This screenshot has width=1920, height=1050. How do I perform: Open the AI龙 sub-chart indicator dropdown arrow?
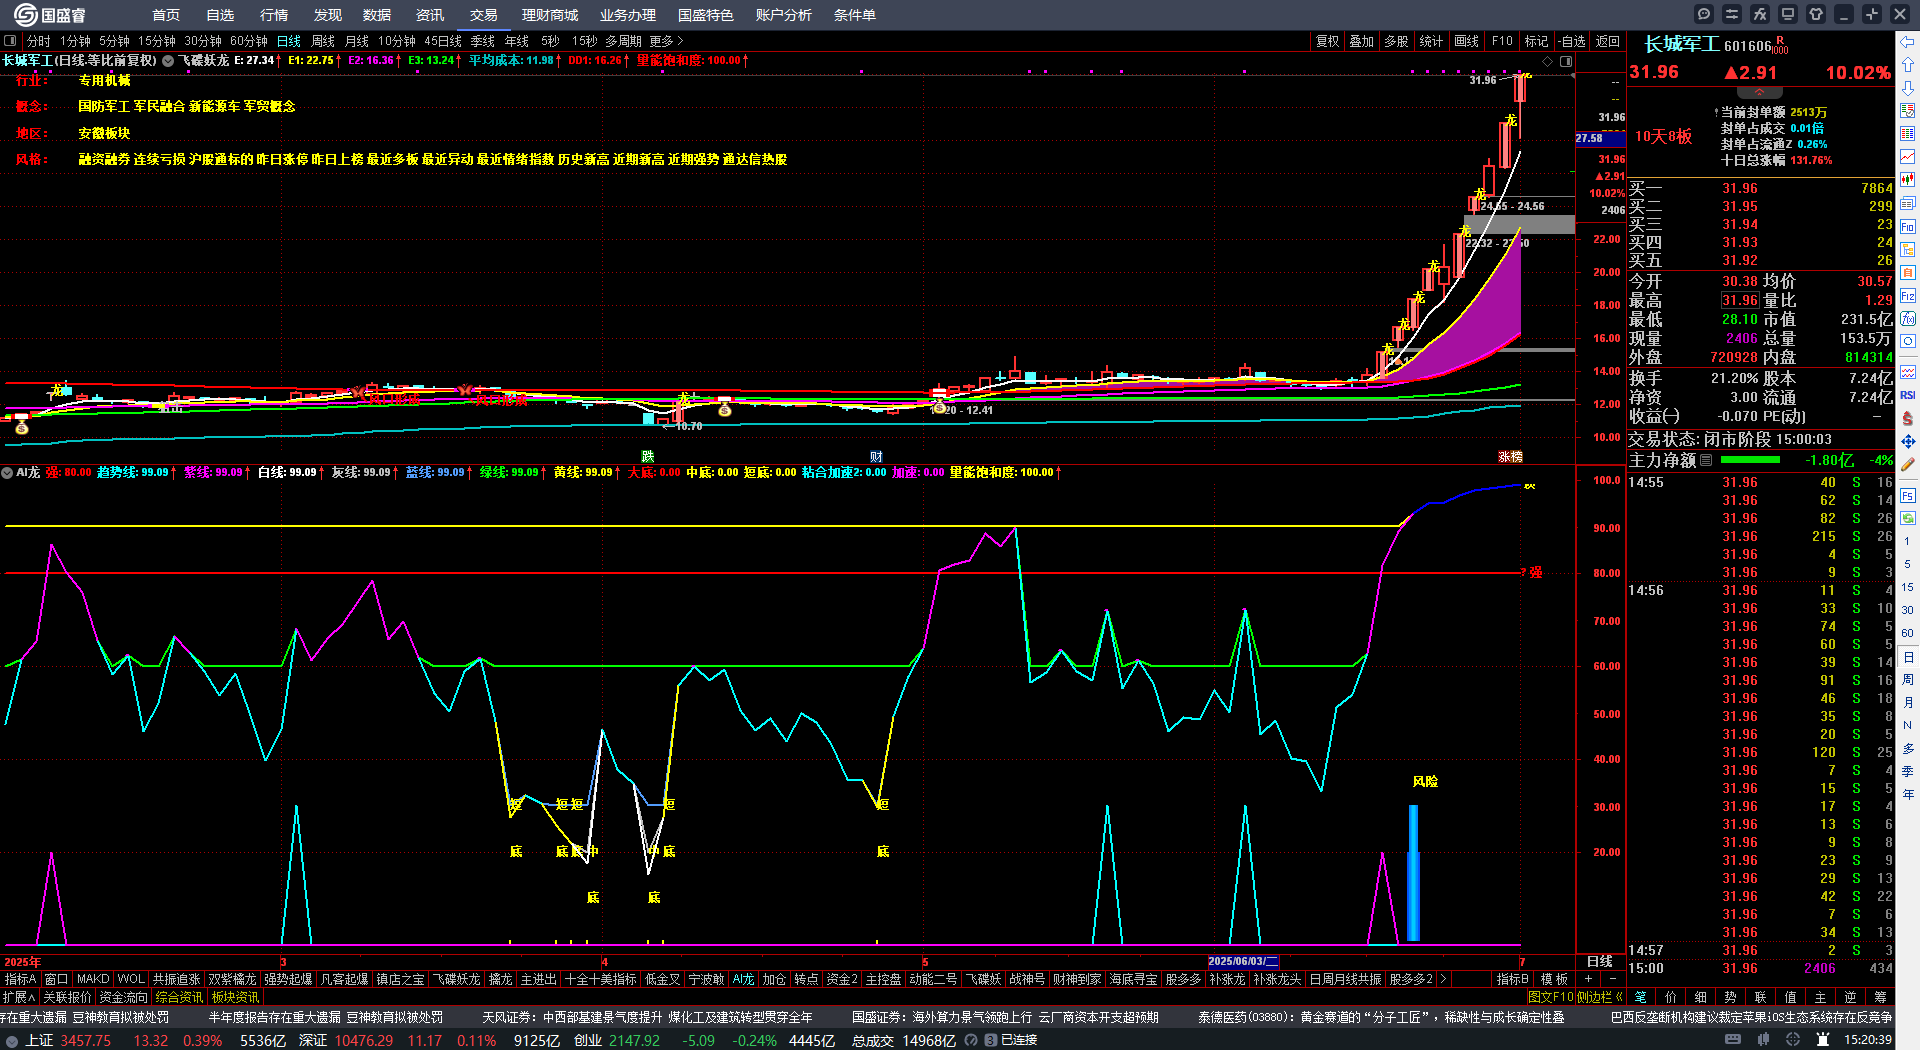(x=7, y=472)
